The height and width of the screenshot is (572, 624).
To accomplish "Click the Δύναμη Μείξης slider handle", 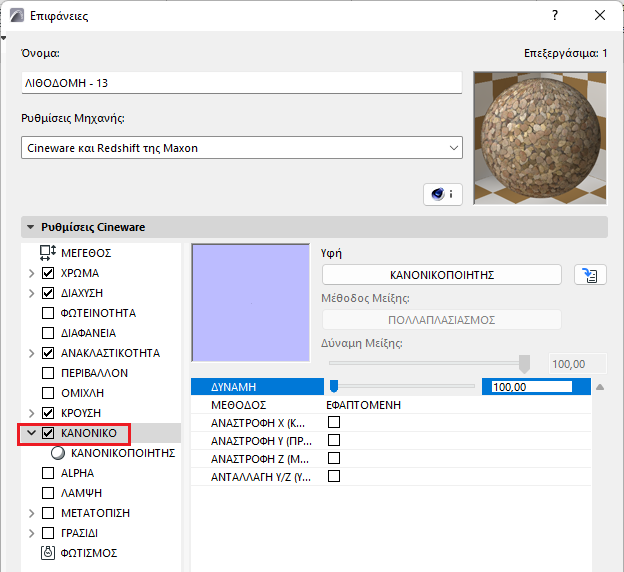I will point(525,364).
